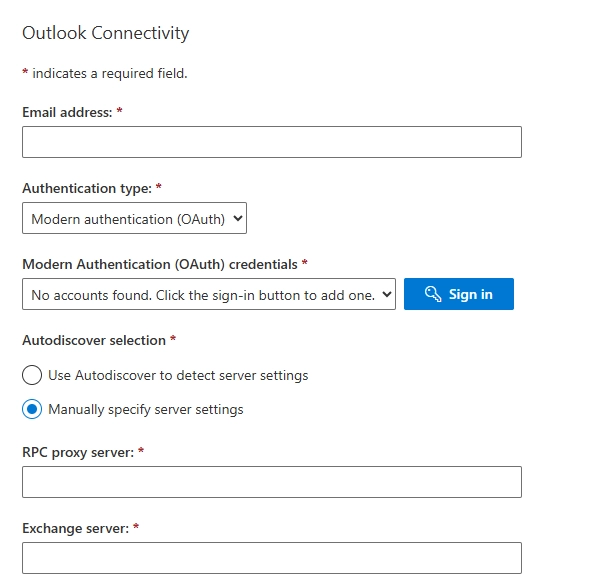Click the 'indicates a required field' note

(x=110, y=73)
